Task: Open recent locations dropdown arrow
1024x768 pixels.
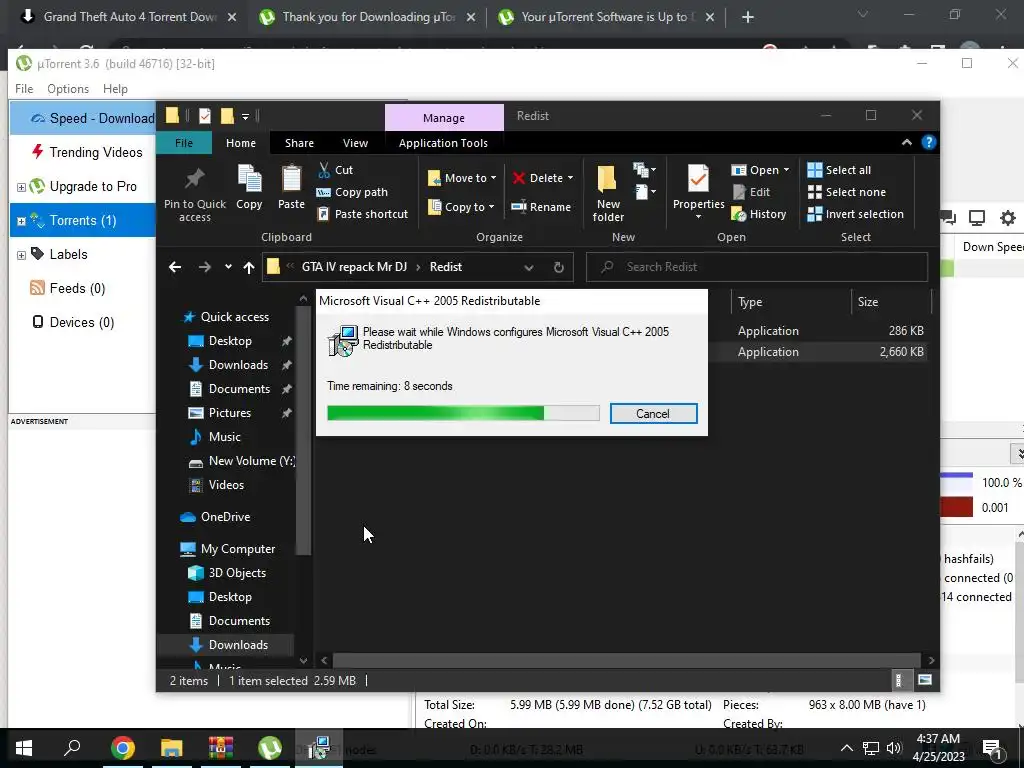Action: point(228,267)
